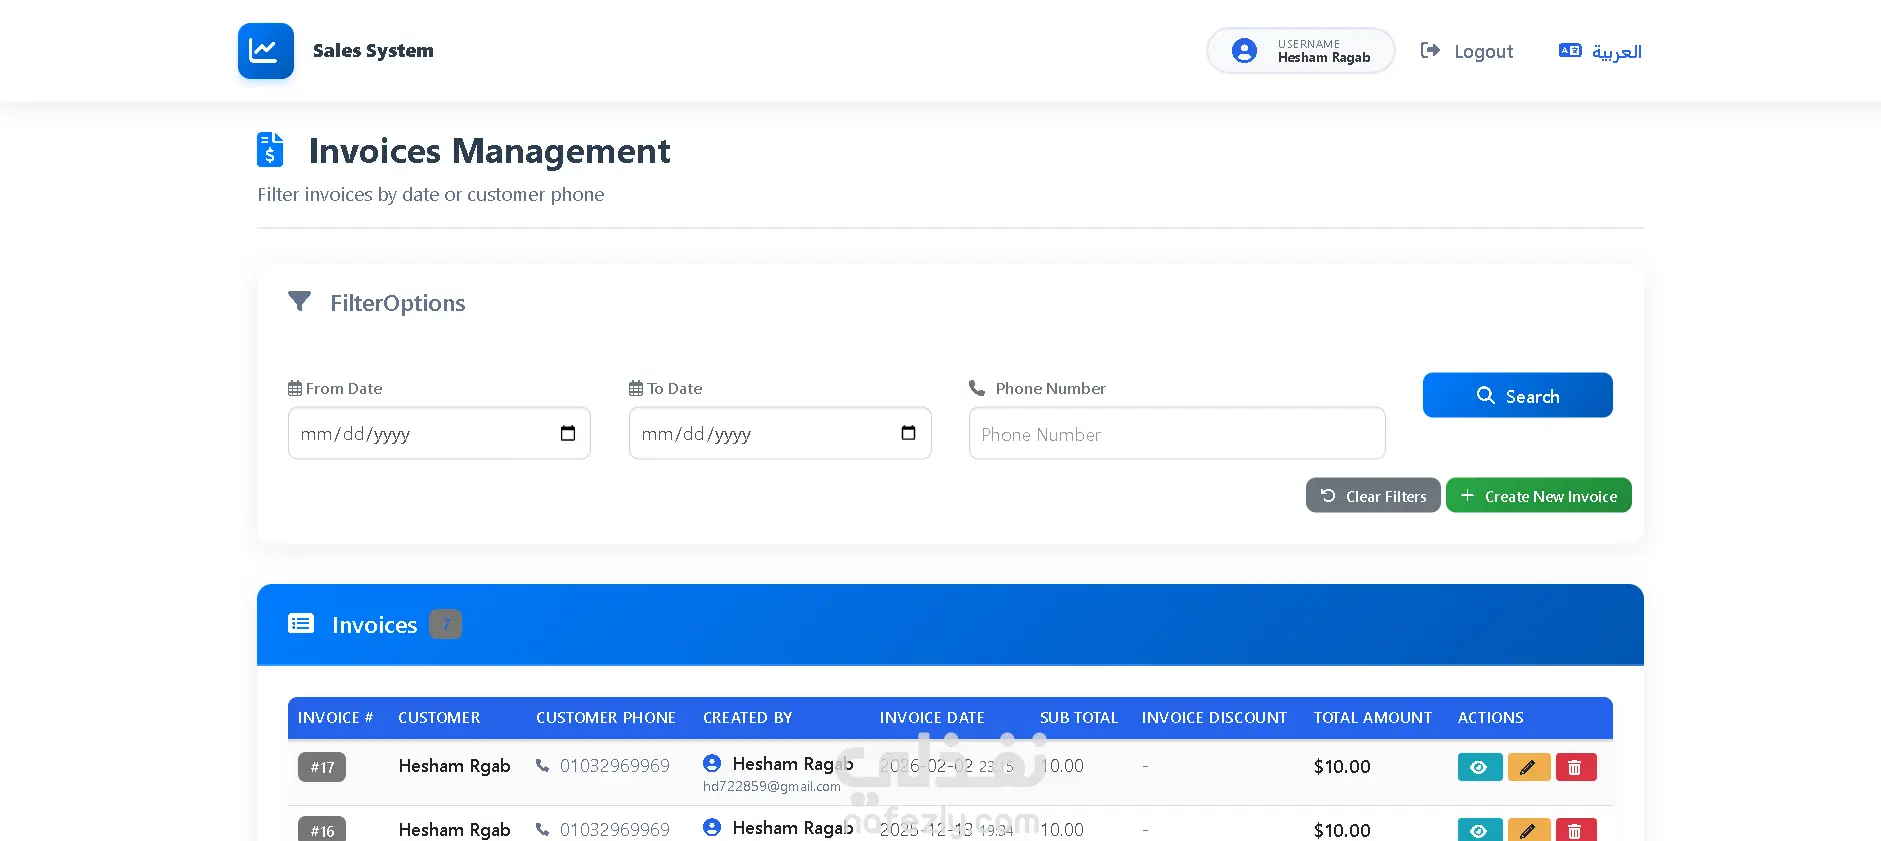Click the creator avatar icon in invoice #17 row
1881x841 pixels.
click(712, 763)
